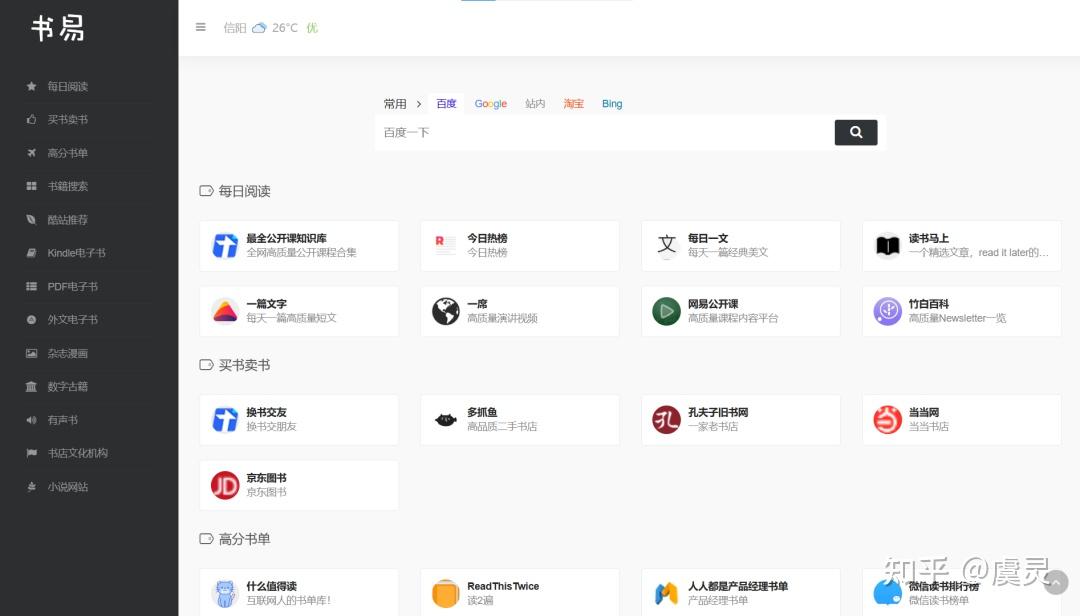The width and height of the screenshot is (1080, 616).
Task: Click the hamburger menu toggle icon
Action: tap(200, 28)
